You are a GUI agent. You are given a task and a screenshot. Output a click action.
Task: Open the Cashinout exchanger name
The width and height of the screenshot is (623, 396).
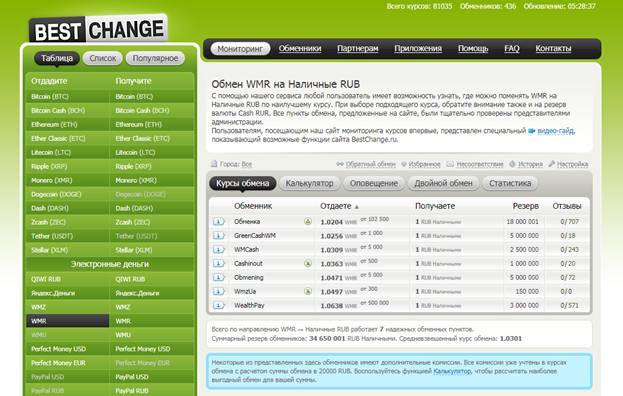coord(248,263)
